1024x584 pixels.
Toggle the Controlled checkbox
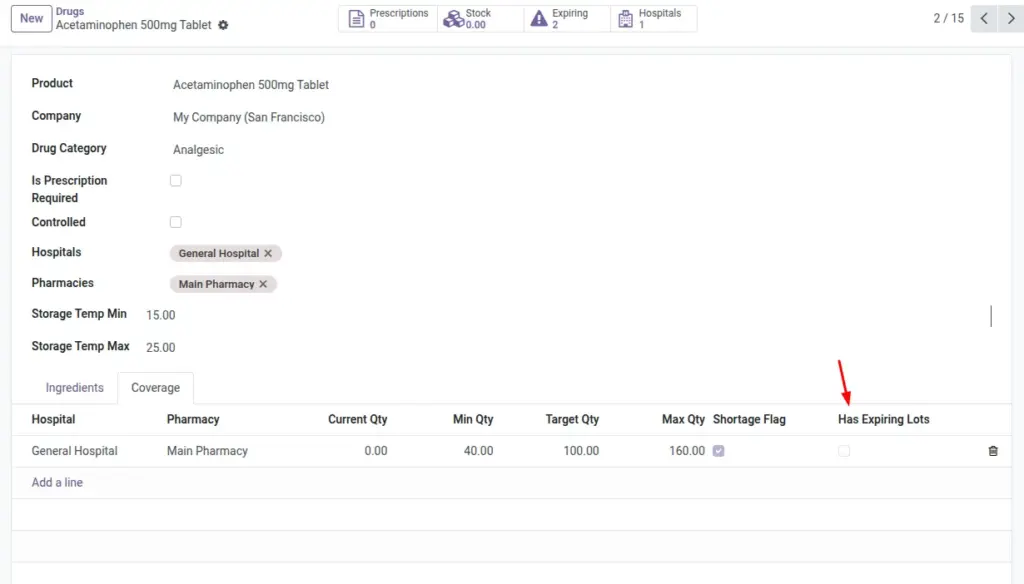pyautogui.click(x=176, y=222)
